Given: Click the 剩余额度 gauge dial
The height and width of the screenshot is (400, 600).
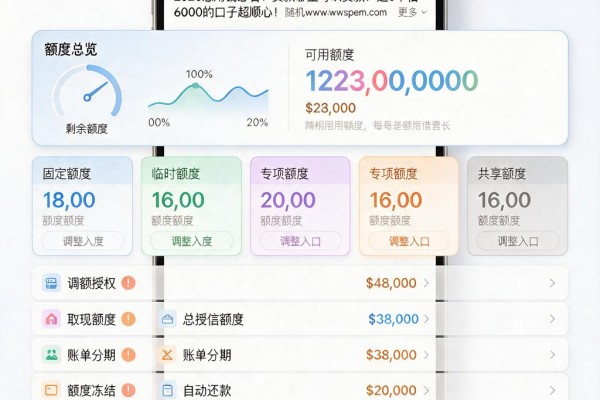Looking at the screenshot, I should click(x=87, y=91).
